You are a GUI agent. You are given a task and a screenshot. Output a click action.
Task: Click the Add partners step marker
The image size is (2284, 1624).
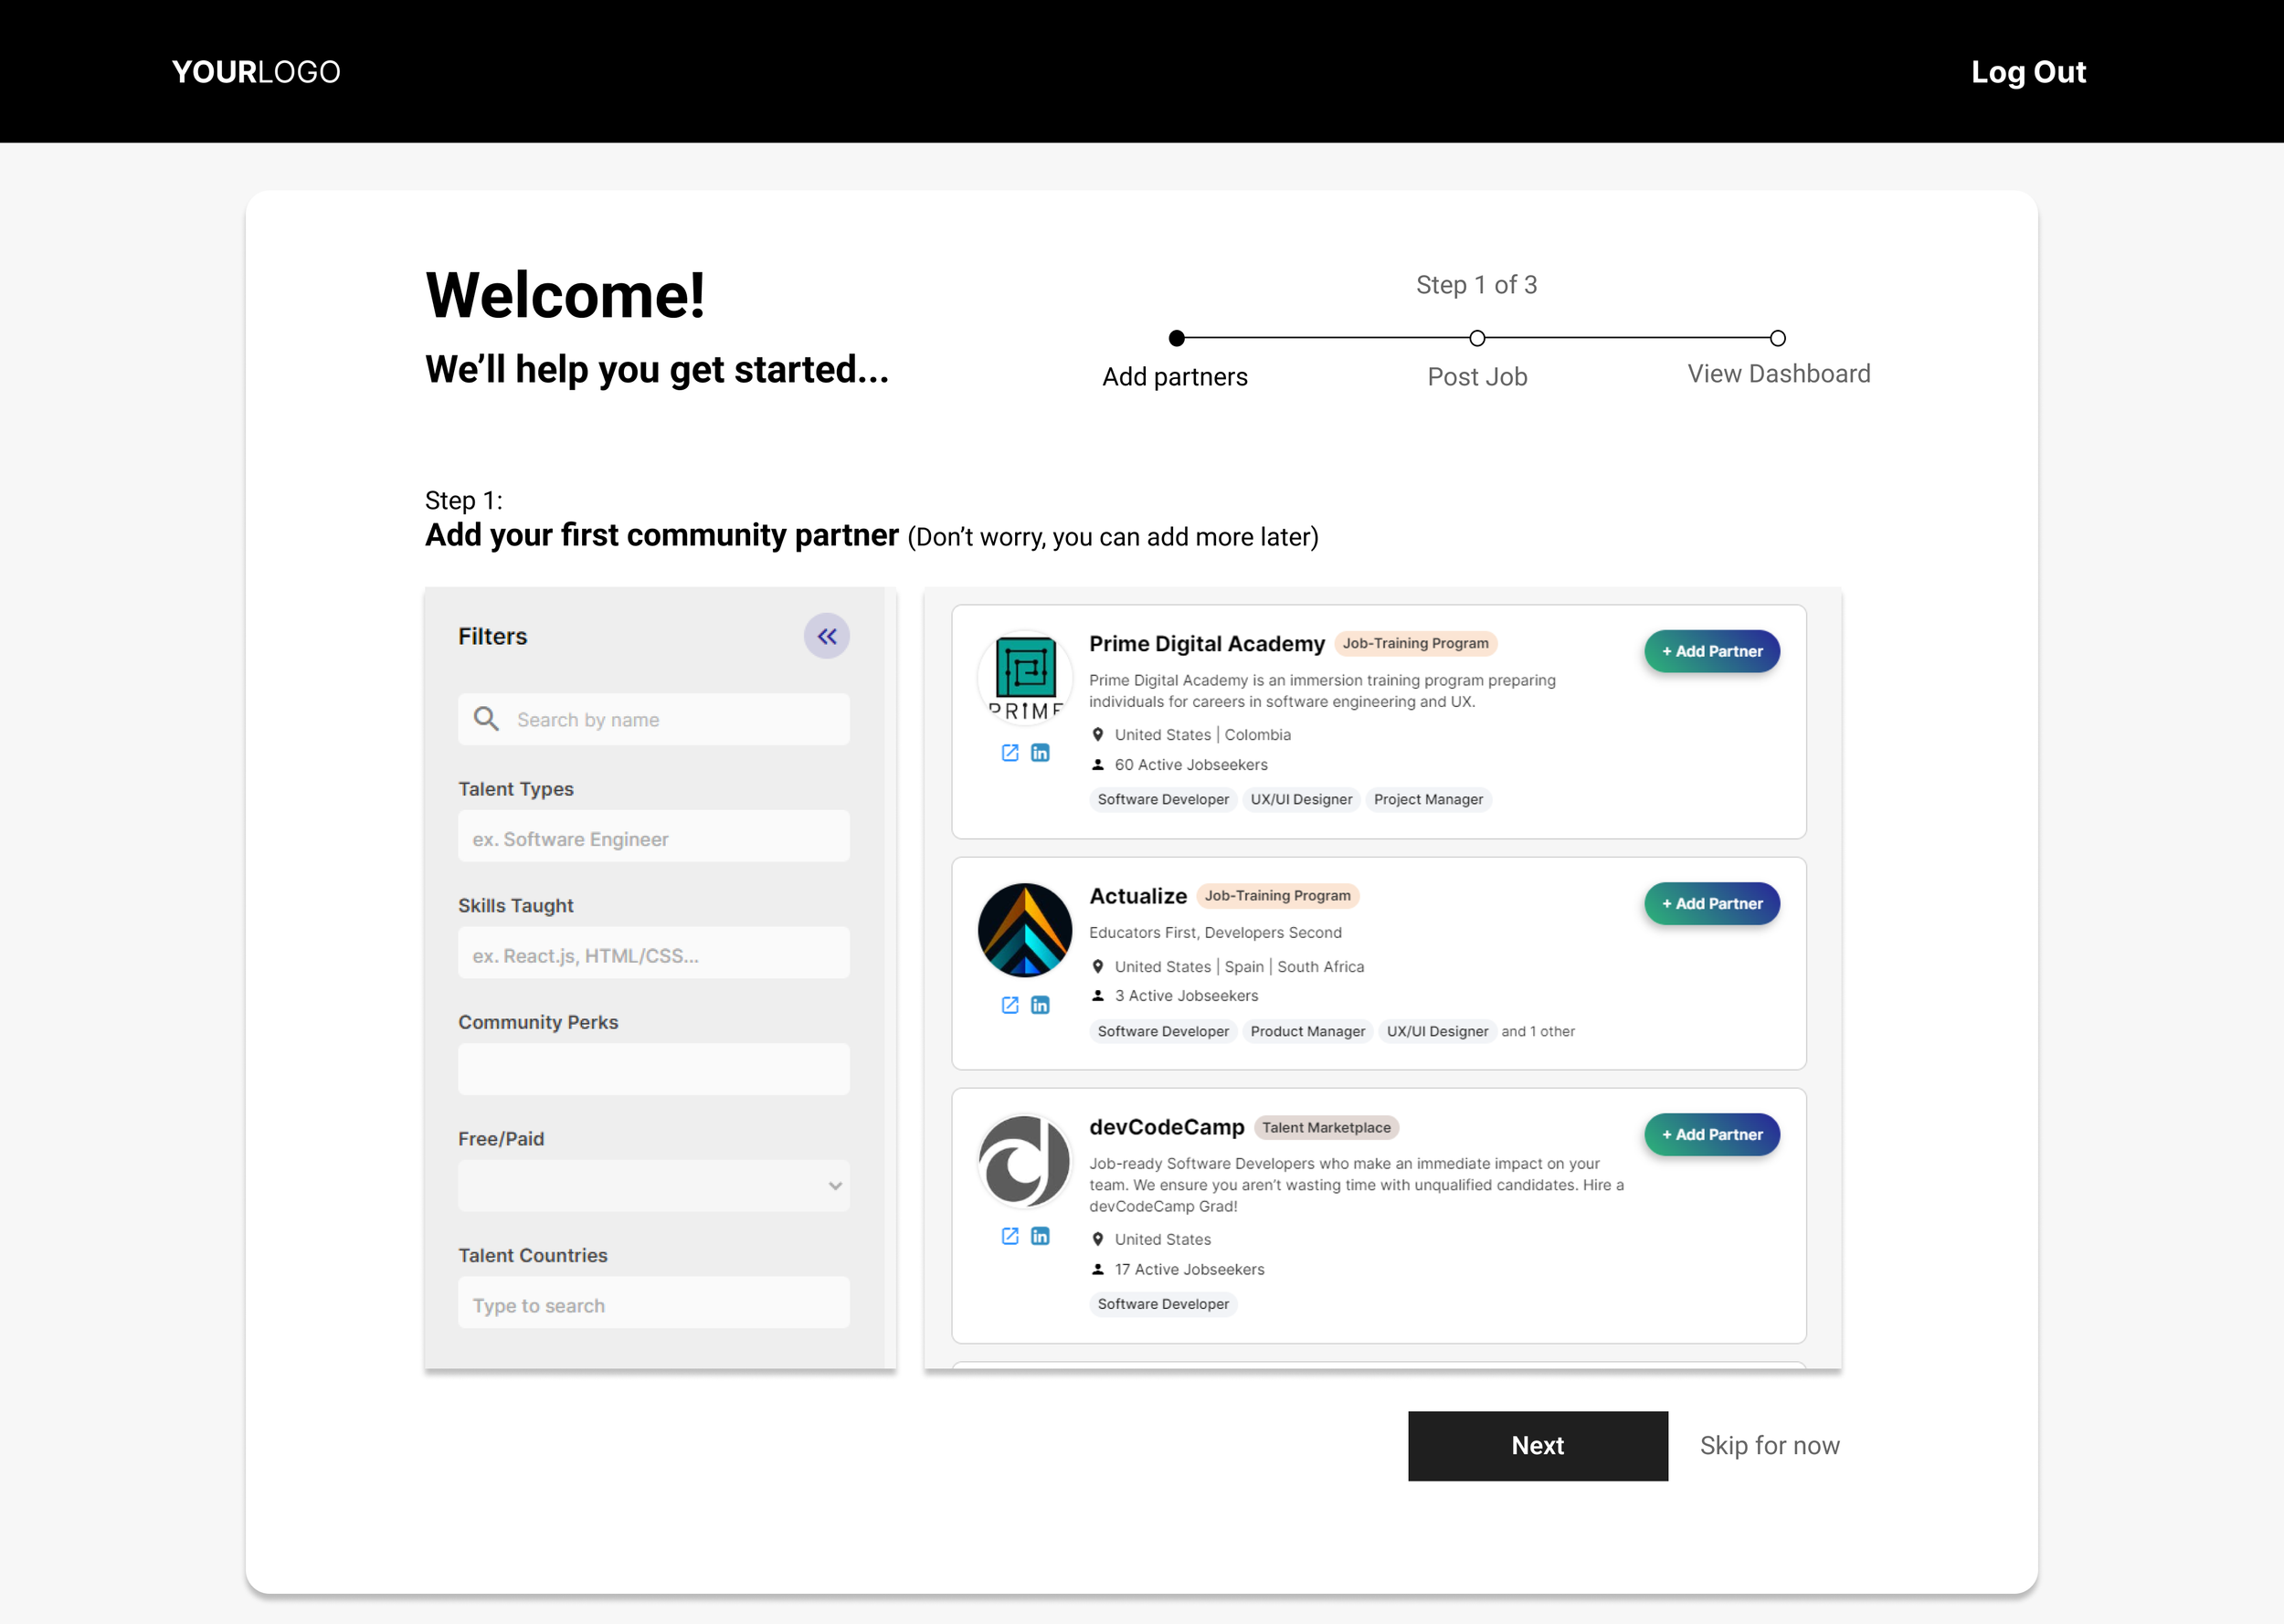(1177, 338)
